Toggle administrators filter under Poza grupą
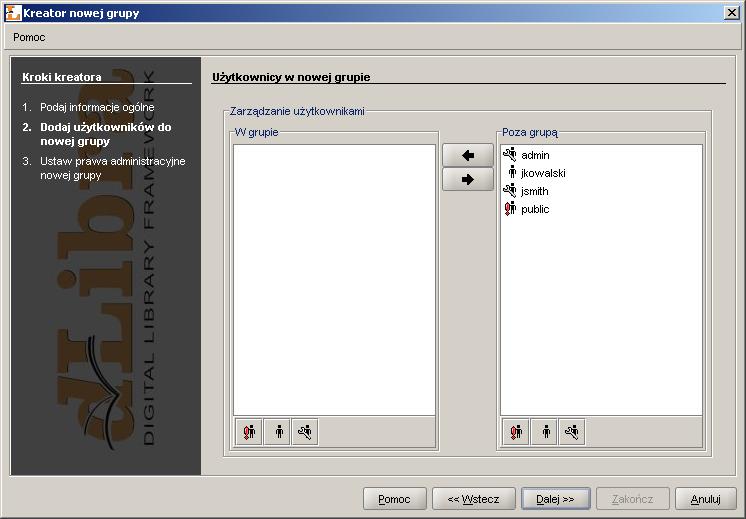This screenshot has height=519, width=746. [x=572, y=432]
